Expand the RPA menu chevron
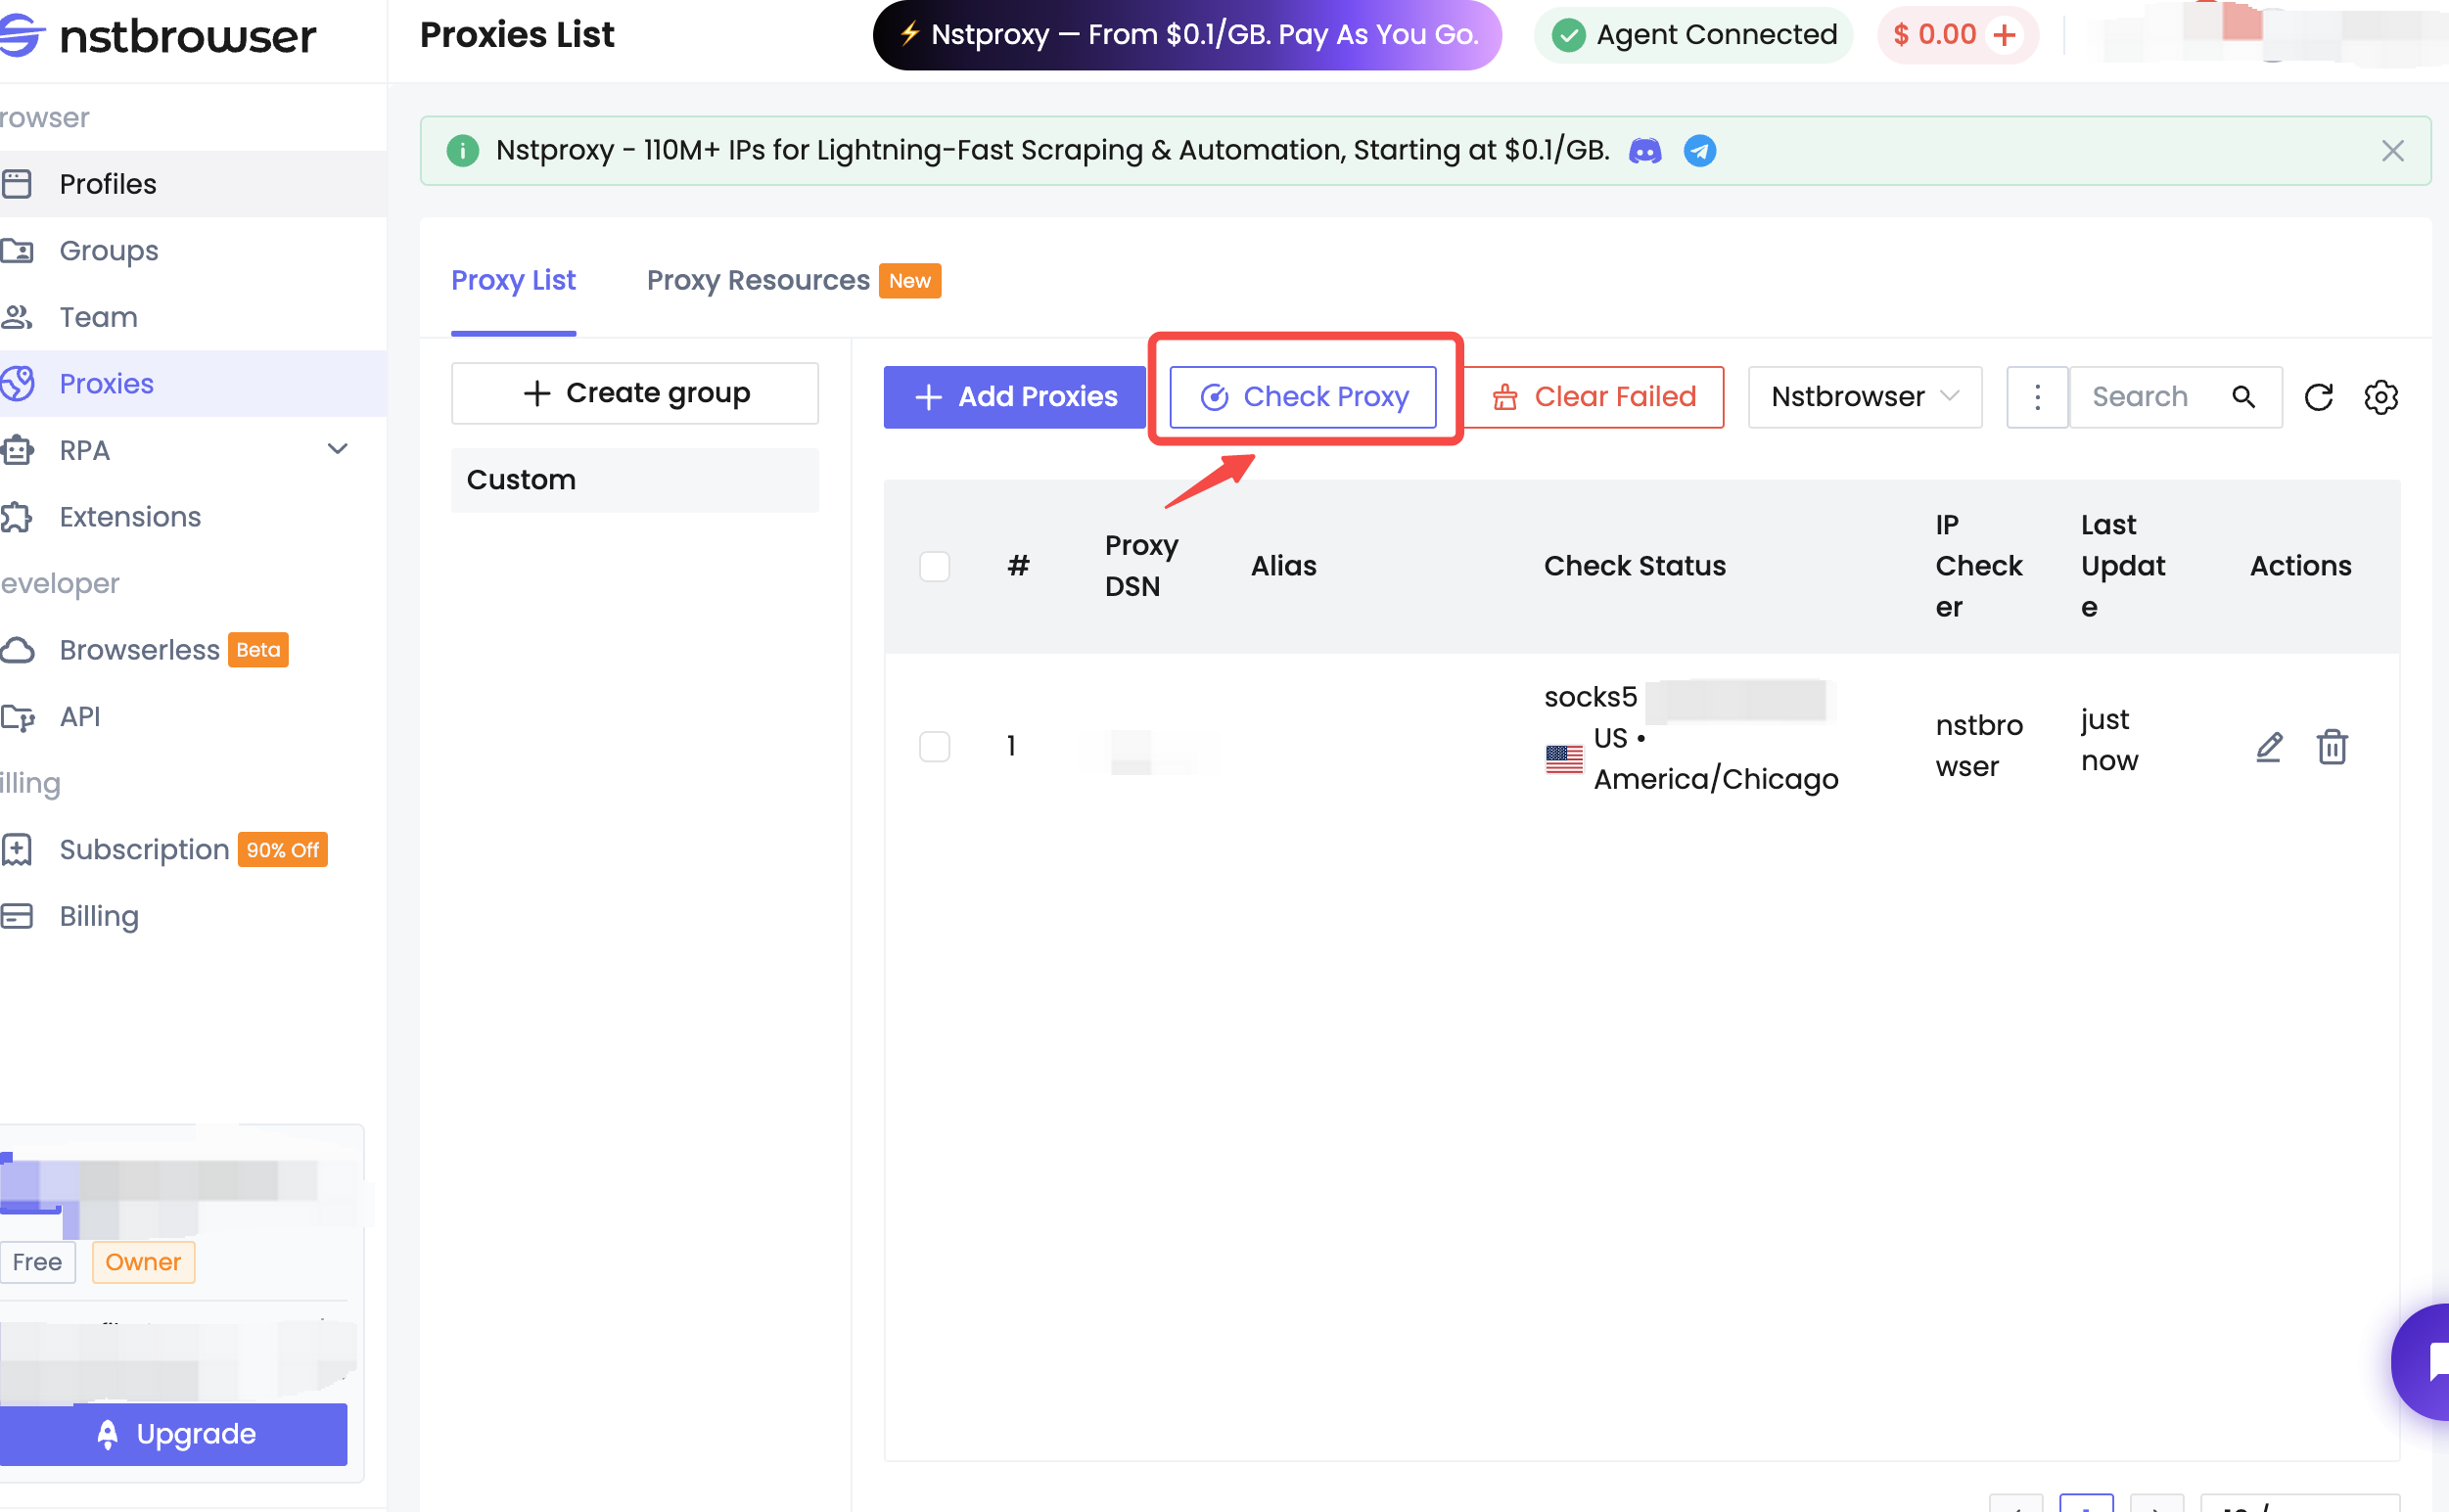 click(338, 450)
